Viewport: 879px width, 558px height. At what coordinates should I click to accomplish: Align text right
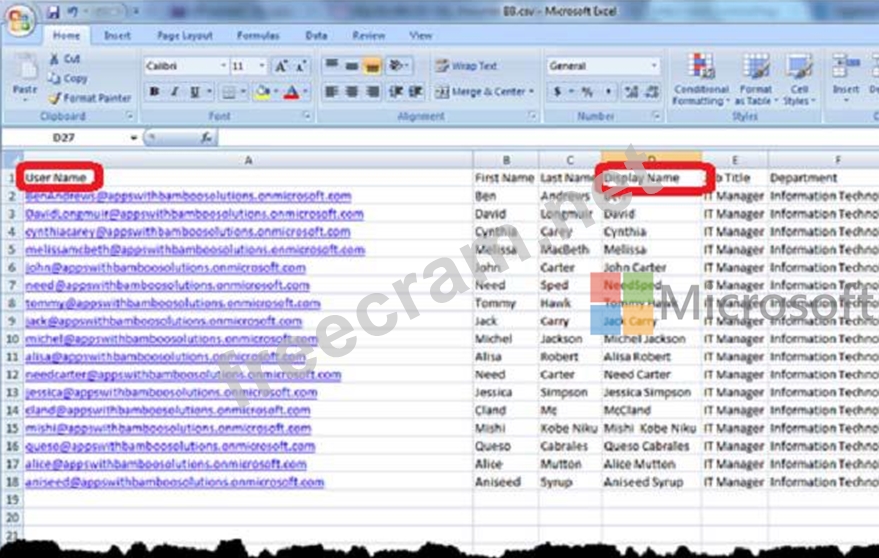point(372,91)
